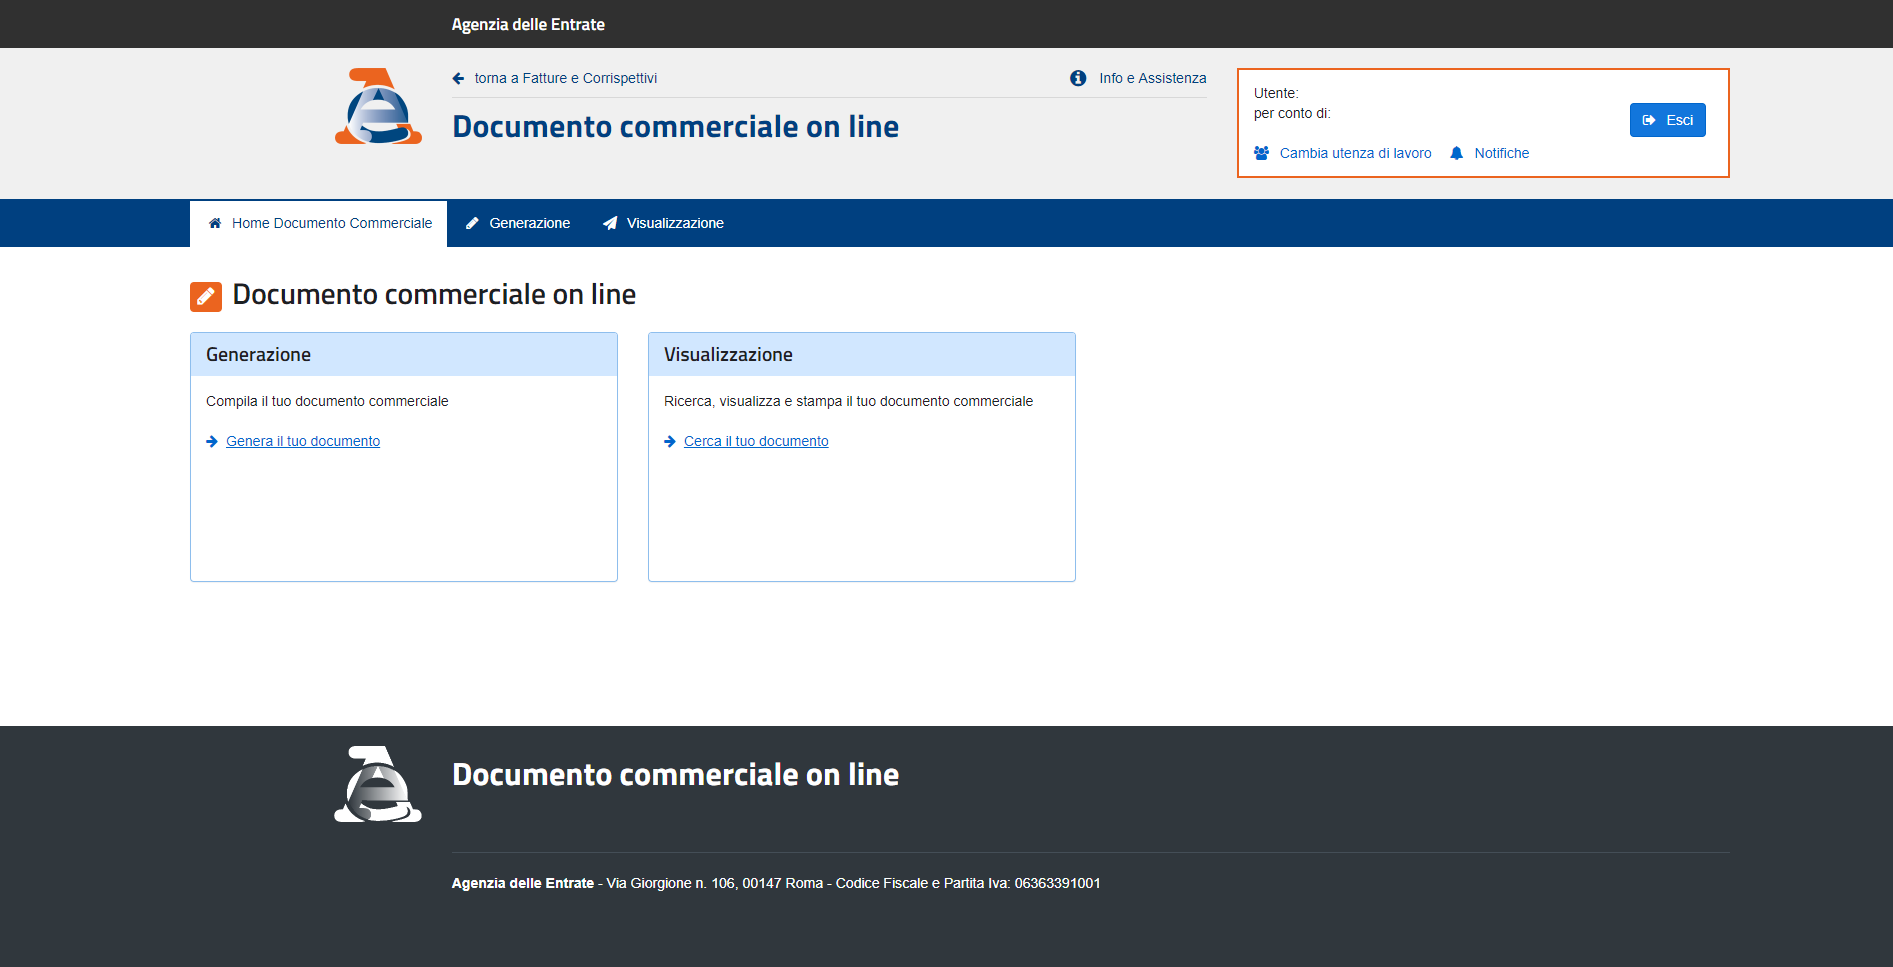Click the users icon beside Cambia utenza di lavoro
Image resolution: width=1893 pixels, height=967 pixels.
tap(1261, 153)
